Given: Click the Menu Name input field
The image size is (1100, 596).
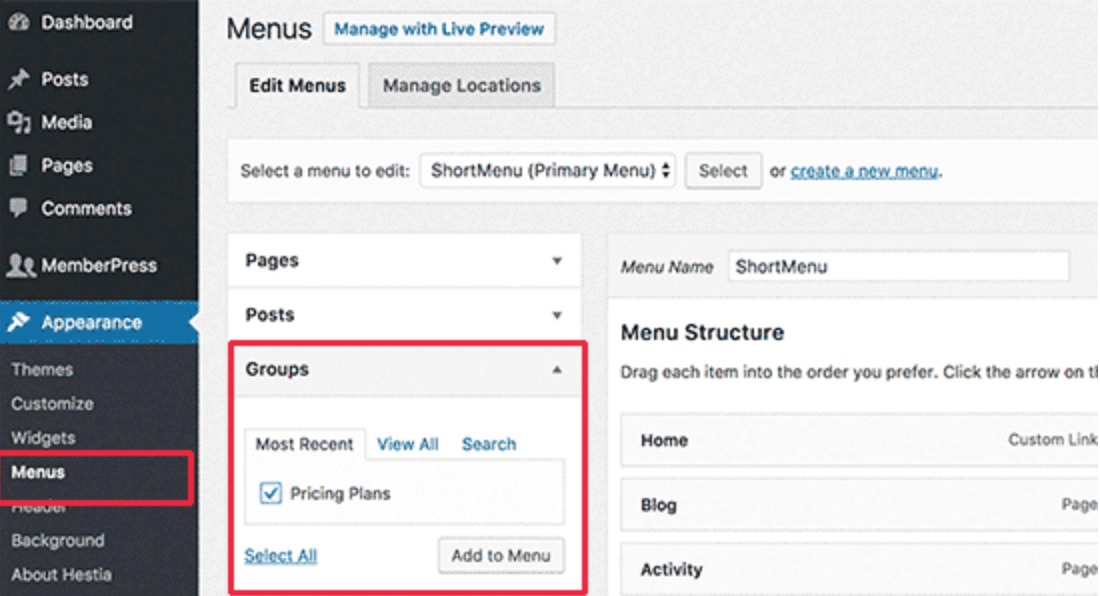Looking at the screenshot, I should [x=898, y=267].
